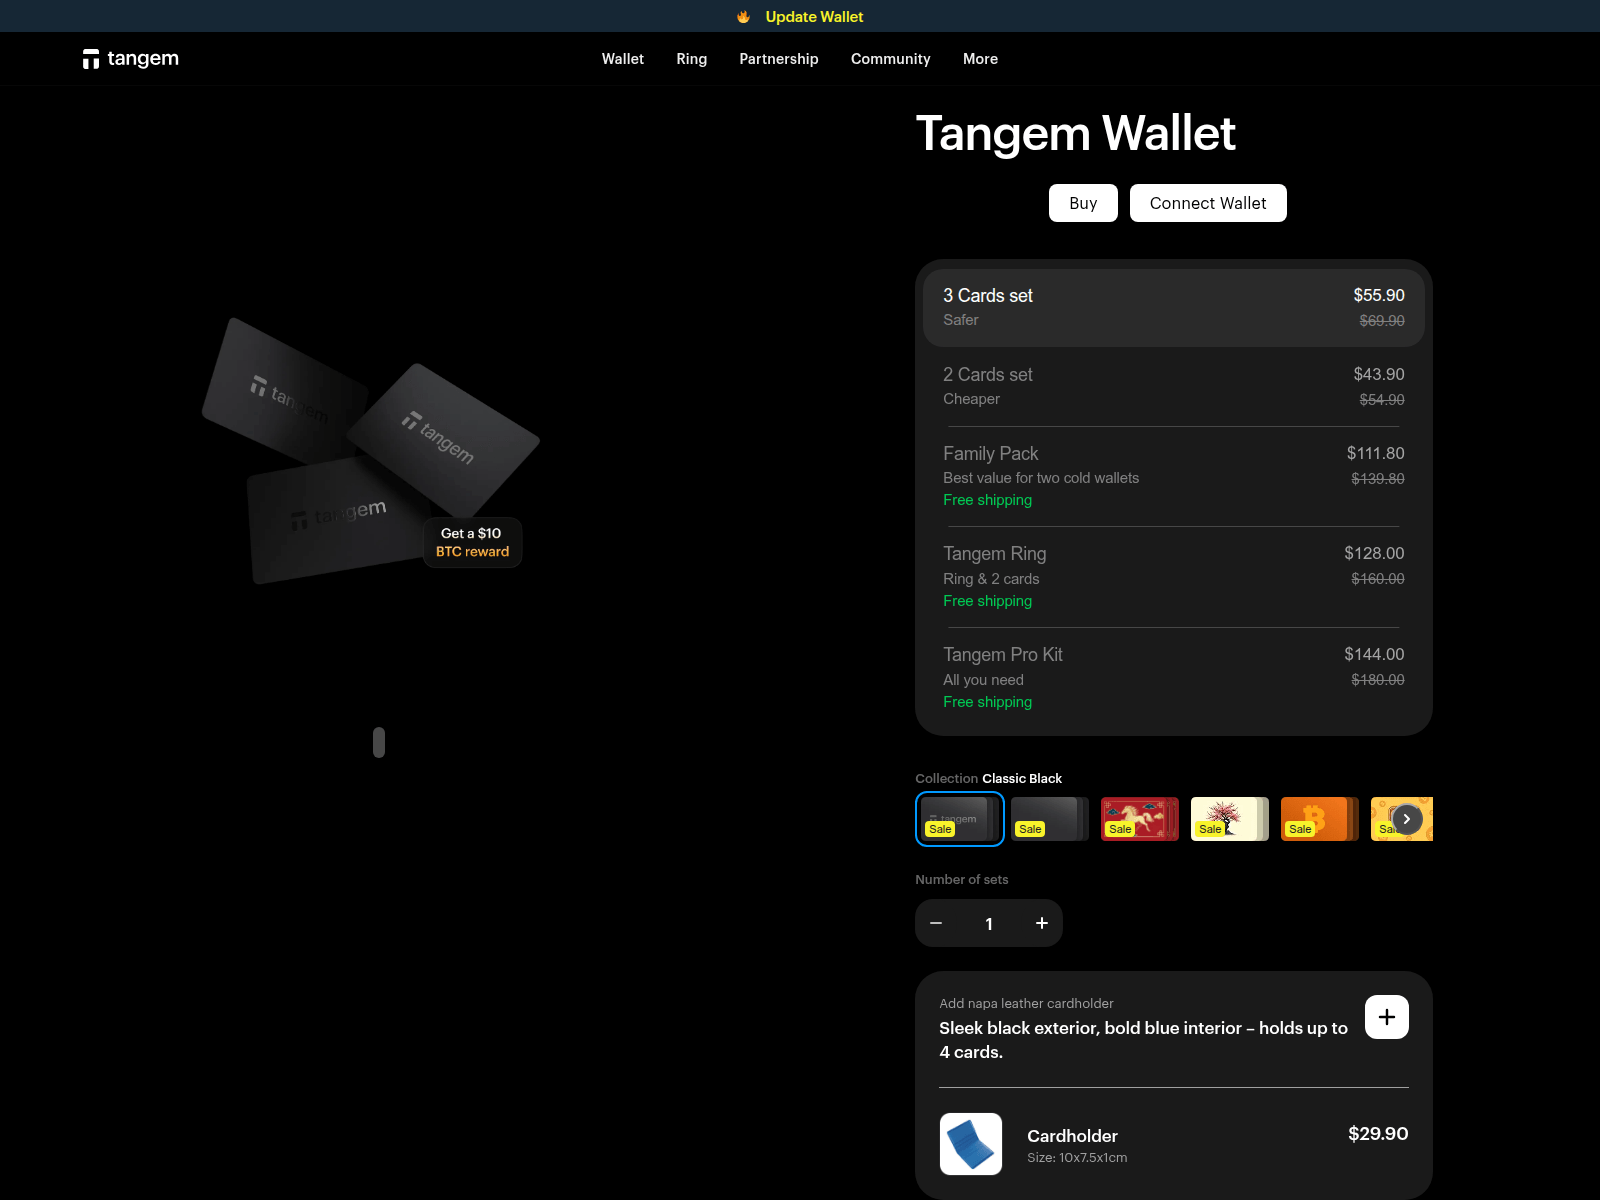The height and width of the screenshot is (1200, 1600).
Task: Select the Family Pack option
Action: pyautogui.click(x=1174, y=476)
